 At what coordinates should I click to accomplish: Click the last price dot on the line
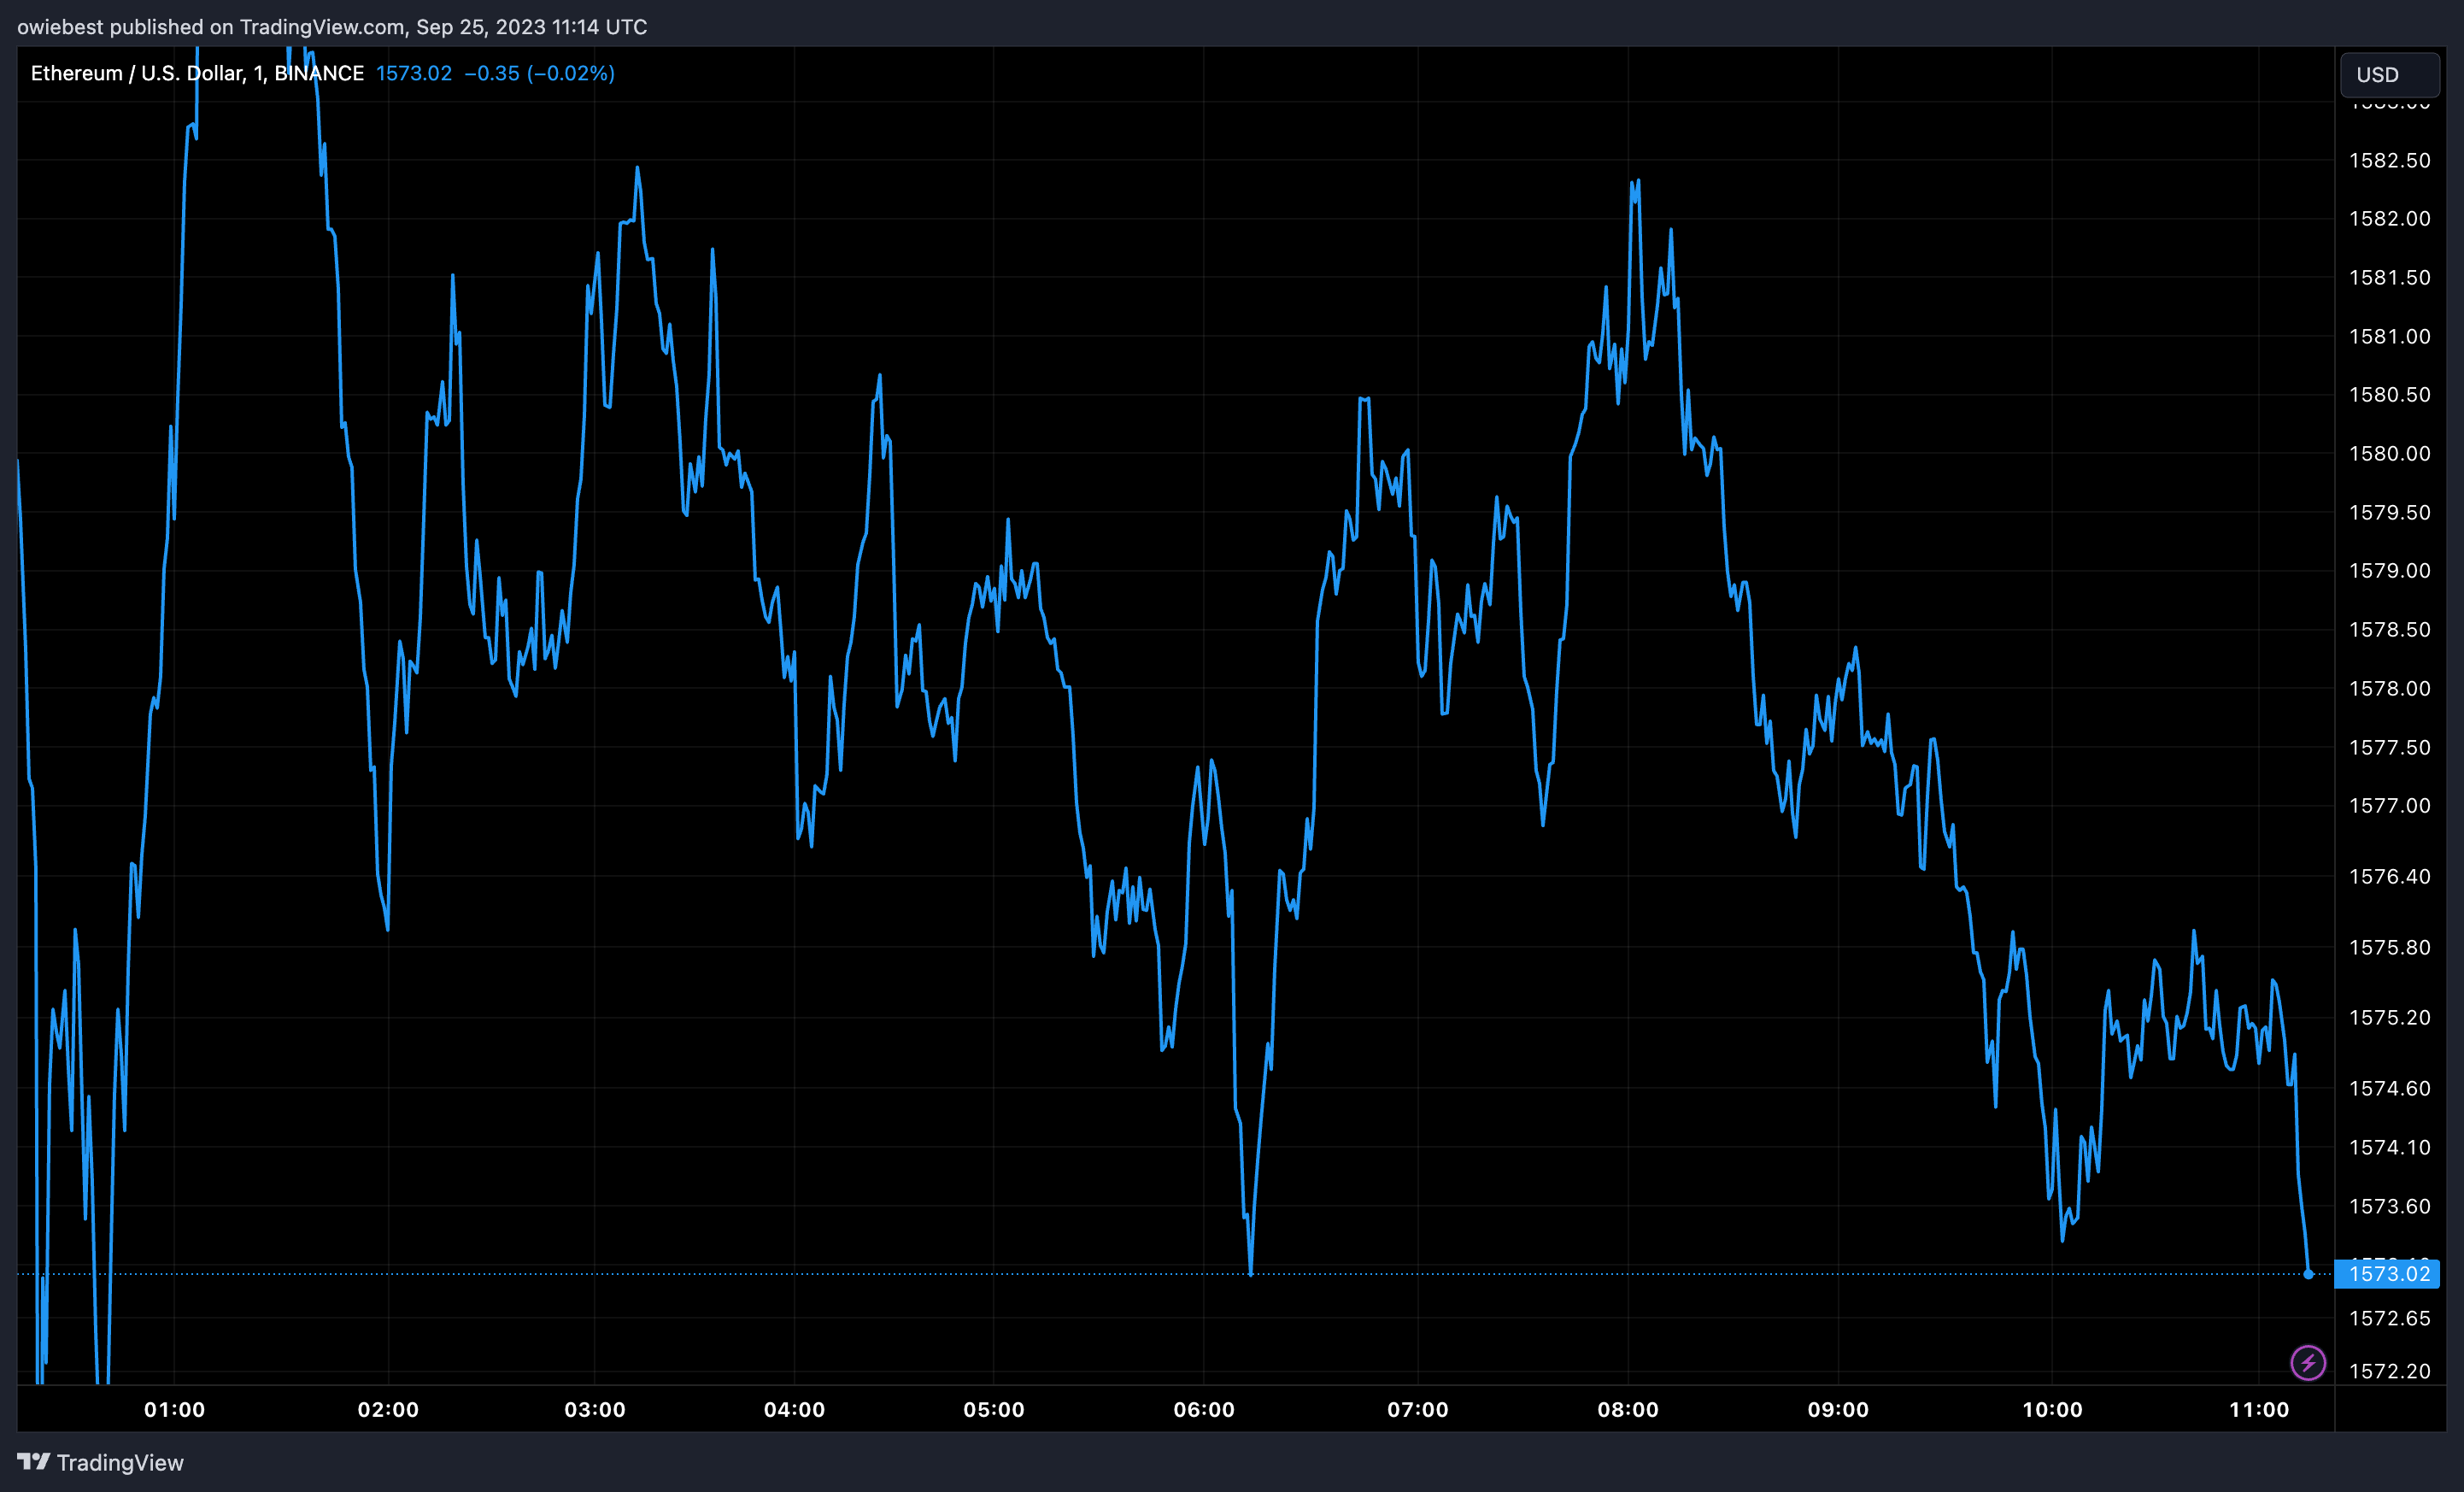[x=2308, y=1274]
